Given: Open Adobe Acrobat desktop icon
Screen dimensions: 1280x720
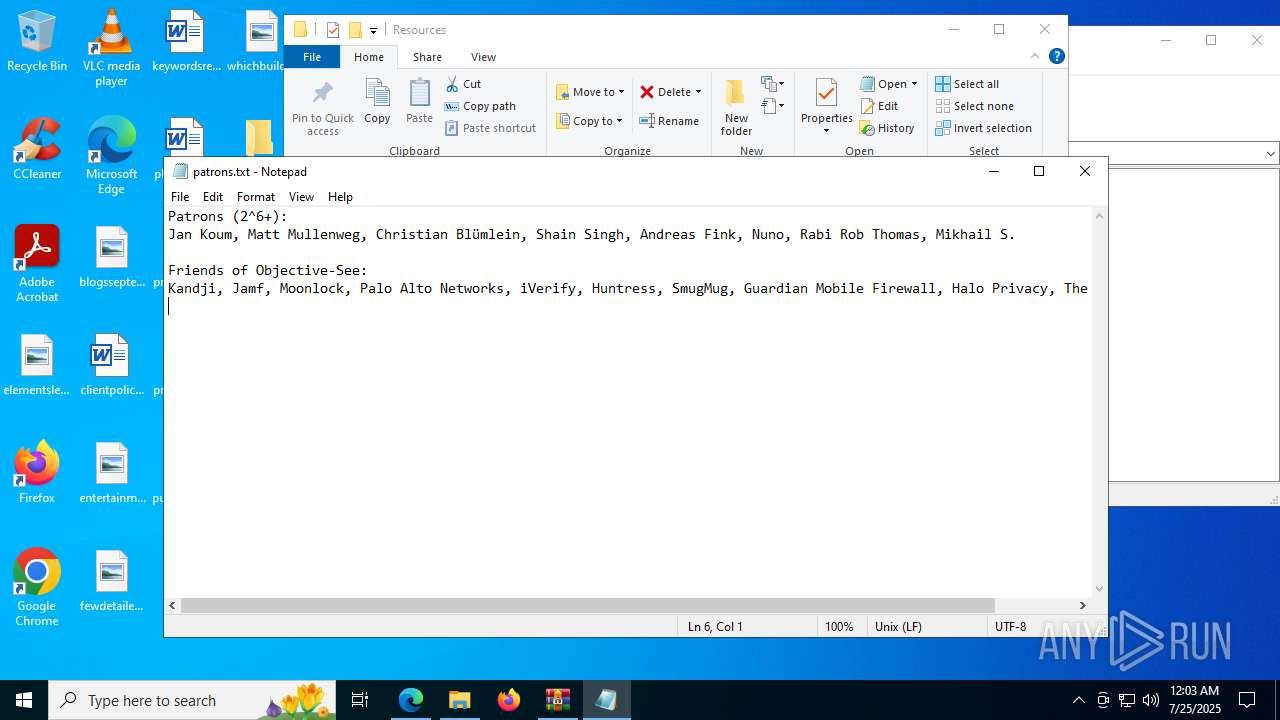Looking at the screenshot, I should coord(37,264).
